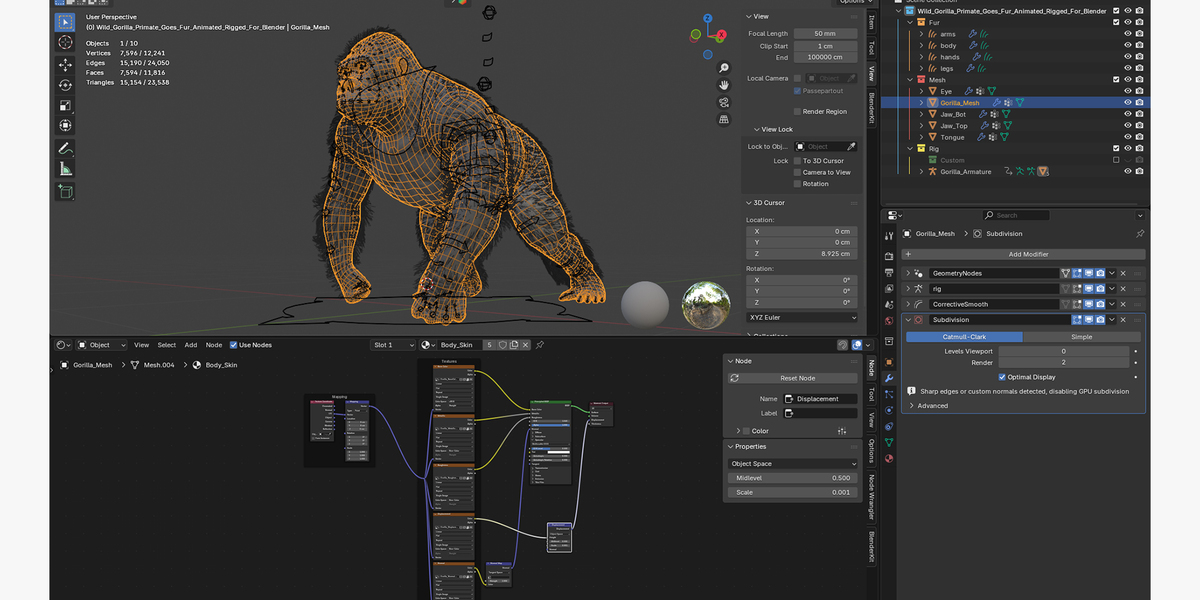Click the Reset Node refresh icon
This screenshot has height=600, width=1200.
pyautogui.click(x=735, y=378)
